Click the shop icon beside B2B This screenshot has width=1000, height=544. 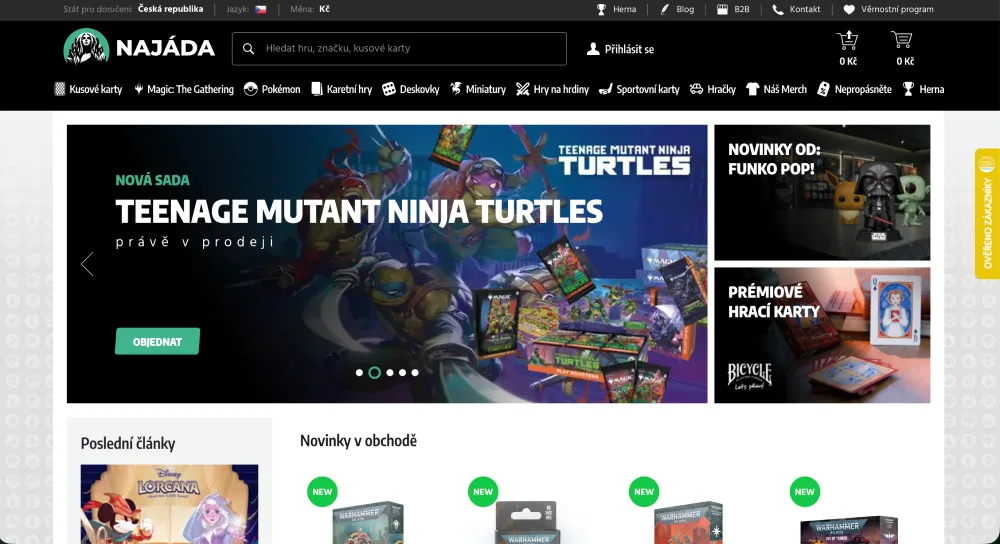point(722,10)
